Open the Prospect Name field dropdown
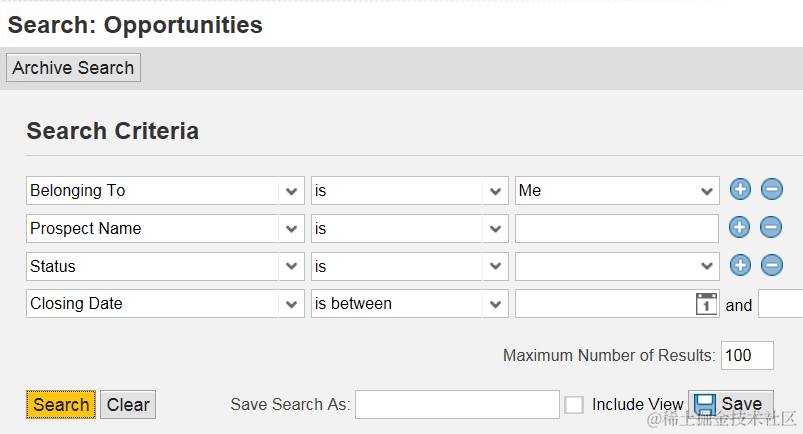The image size is (803, 434). pyautogui.click(x=291, y=228)
